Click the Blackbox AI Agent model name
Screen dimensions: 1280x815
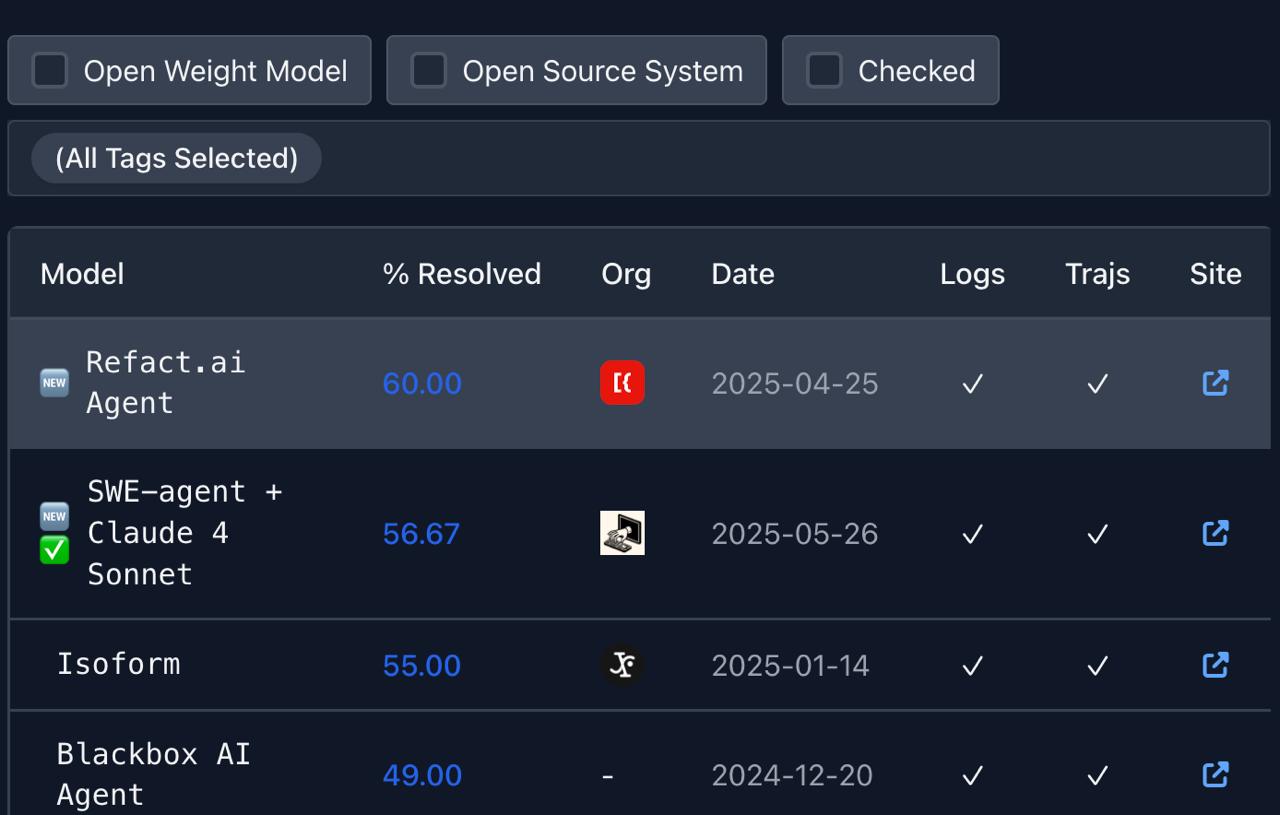point(152,774)
